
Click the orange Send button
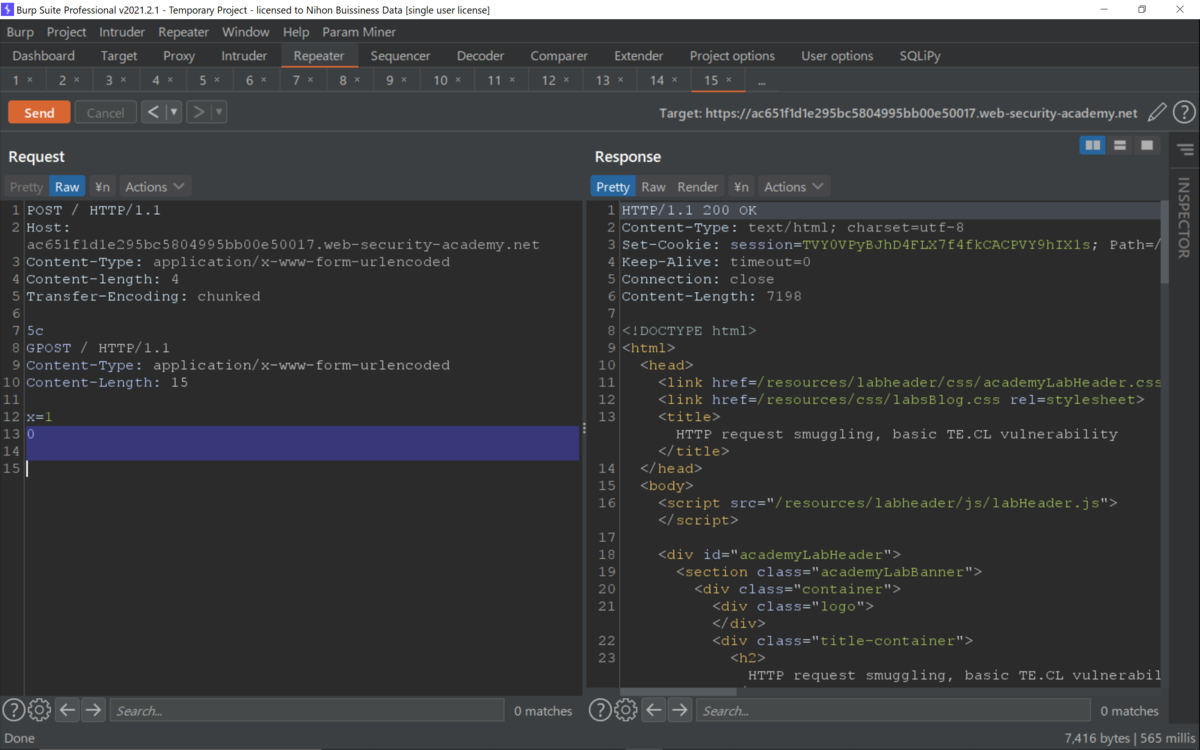coord(39,113)
